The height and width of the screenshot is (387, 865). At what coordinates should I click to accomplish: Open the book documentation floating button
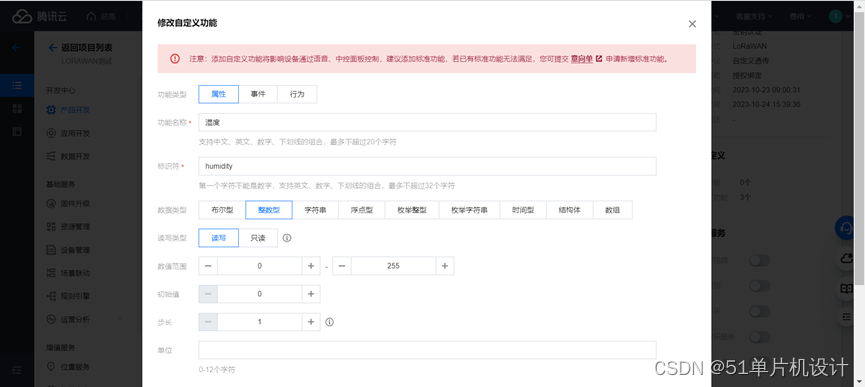tap(847, 288)
